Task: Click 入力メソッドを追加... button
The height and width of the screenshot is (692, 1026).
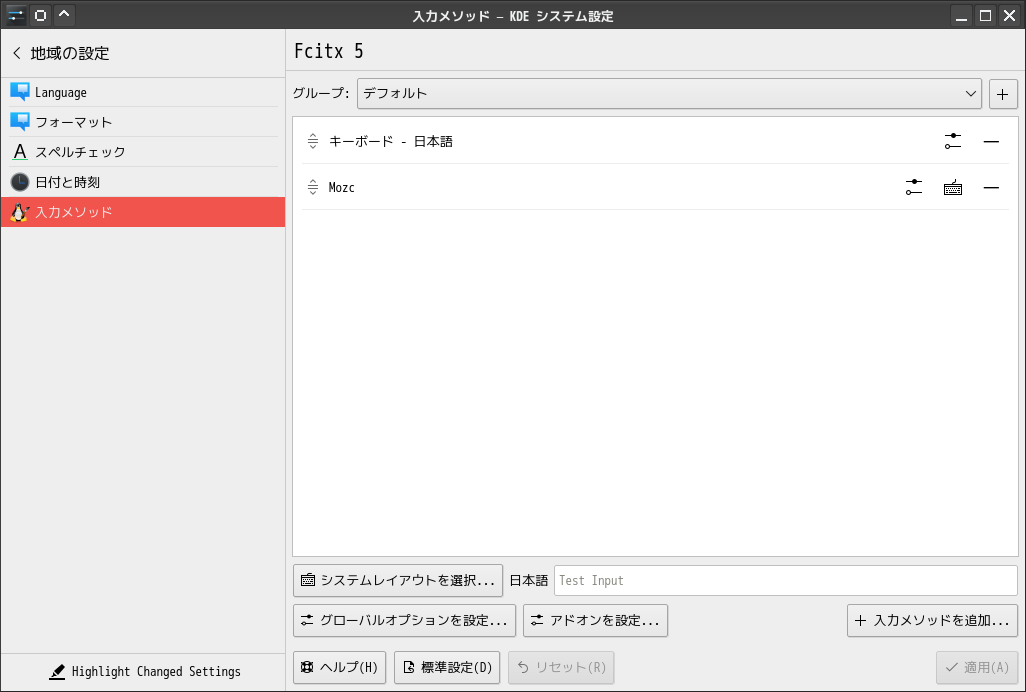Action: [x=932, y=620]
